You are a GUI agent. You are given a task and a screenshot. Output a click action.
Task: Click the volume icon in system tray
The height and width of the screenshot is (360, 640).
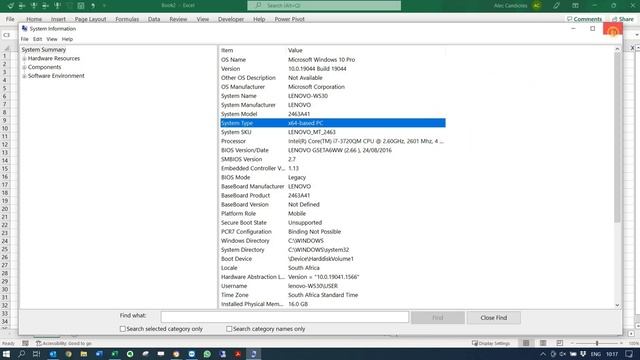(x=563, y=354)
